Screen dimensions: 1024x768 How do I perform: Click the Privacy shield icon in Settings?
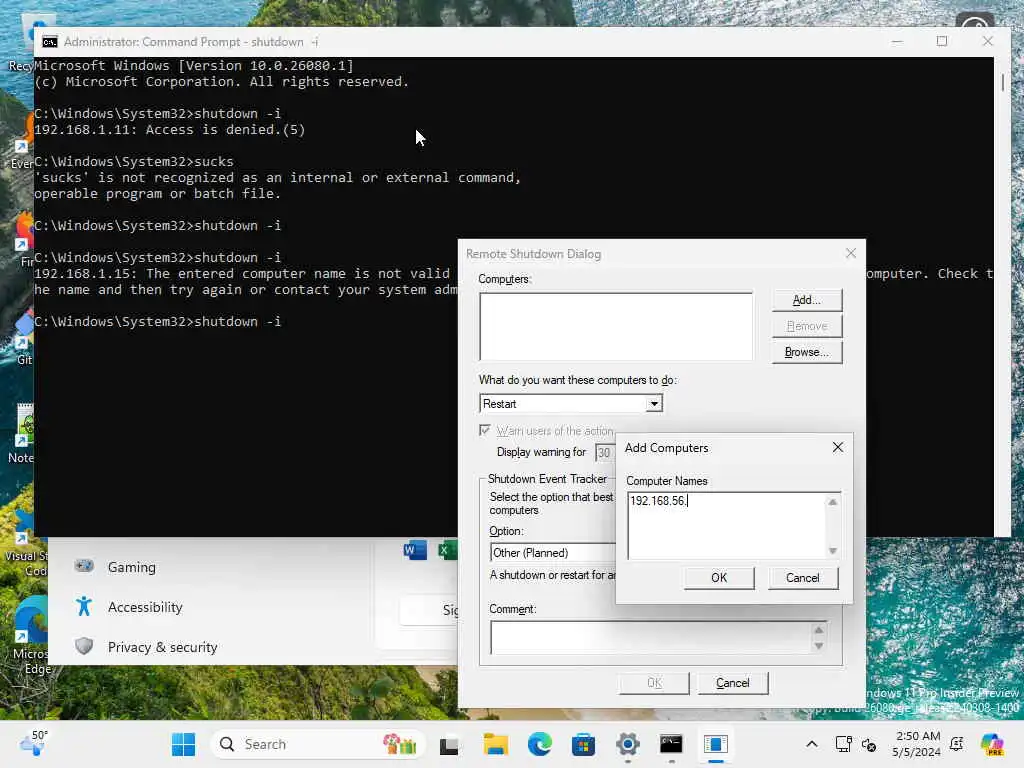(84, 647)
